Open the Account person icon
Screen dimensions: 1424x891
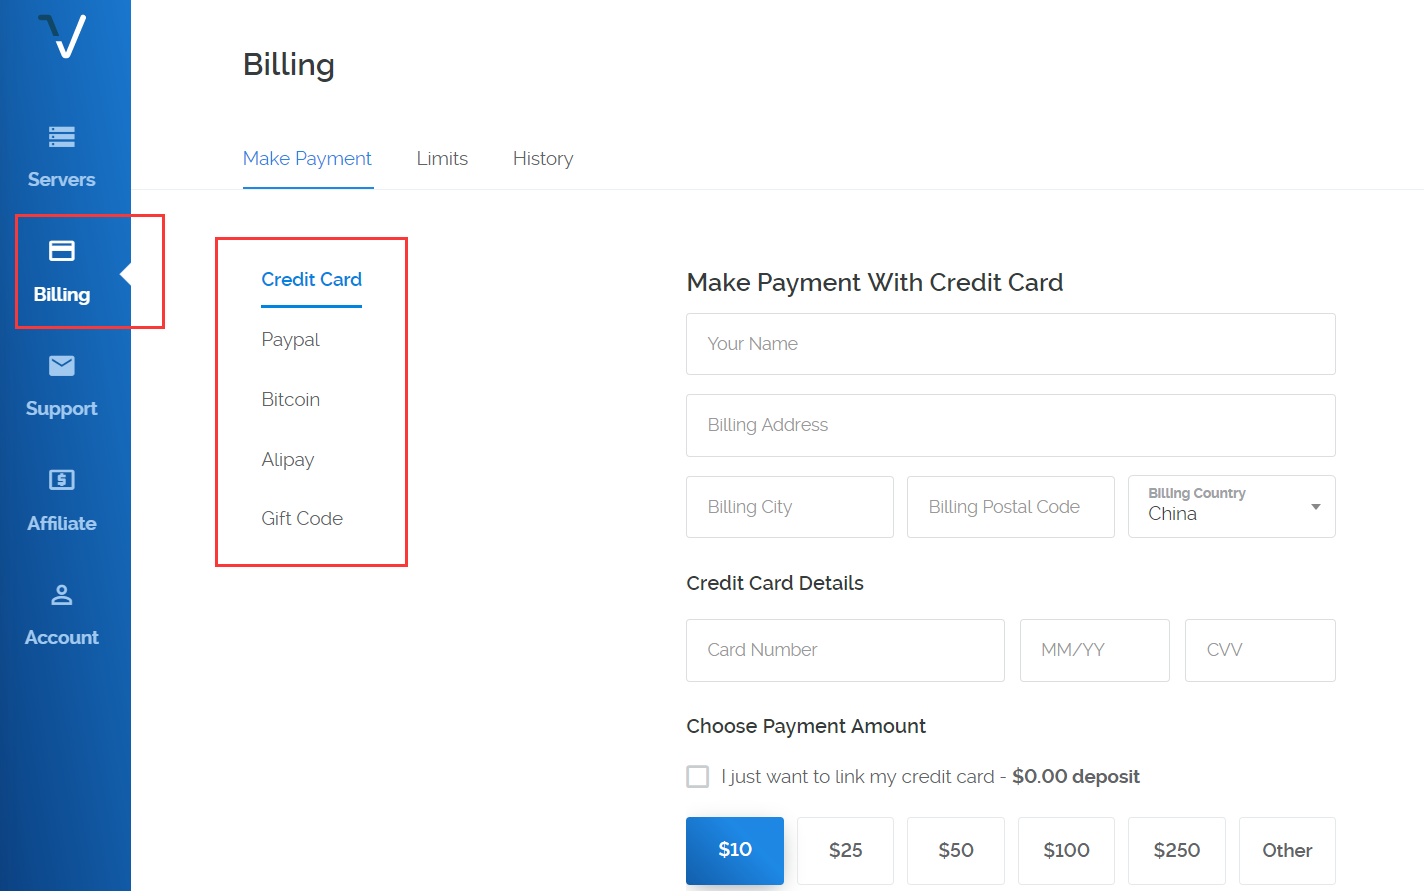pos(62,595)
